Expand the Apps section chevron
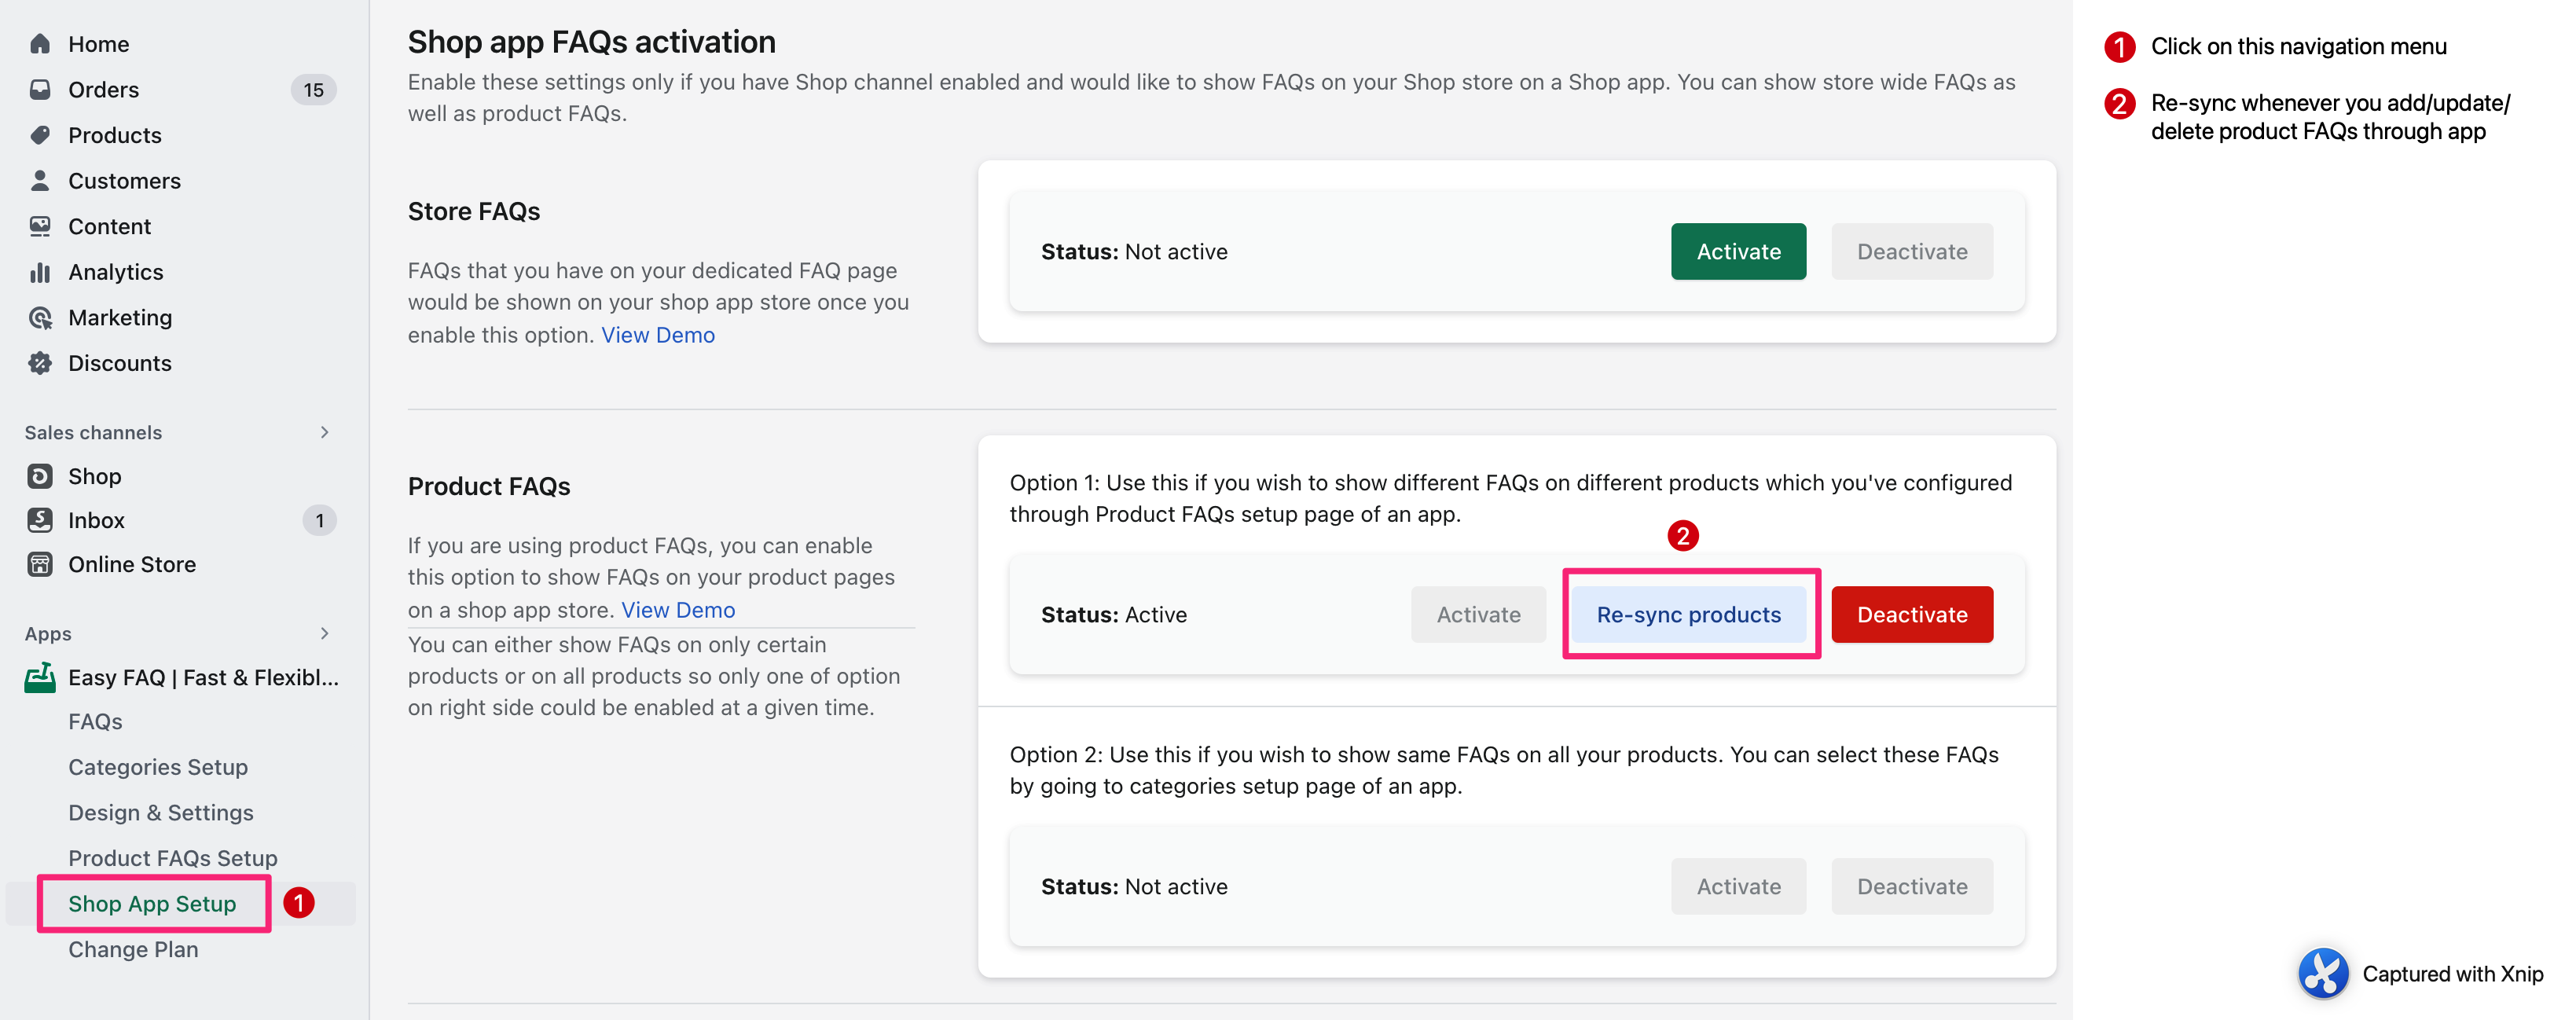Screen dimensions: 2576x1020 [324, 633]
